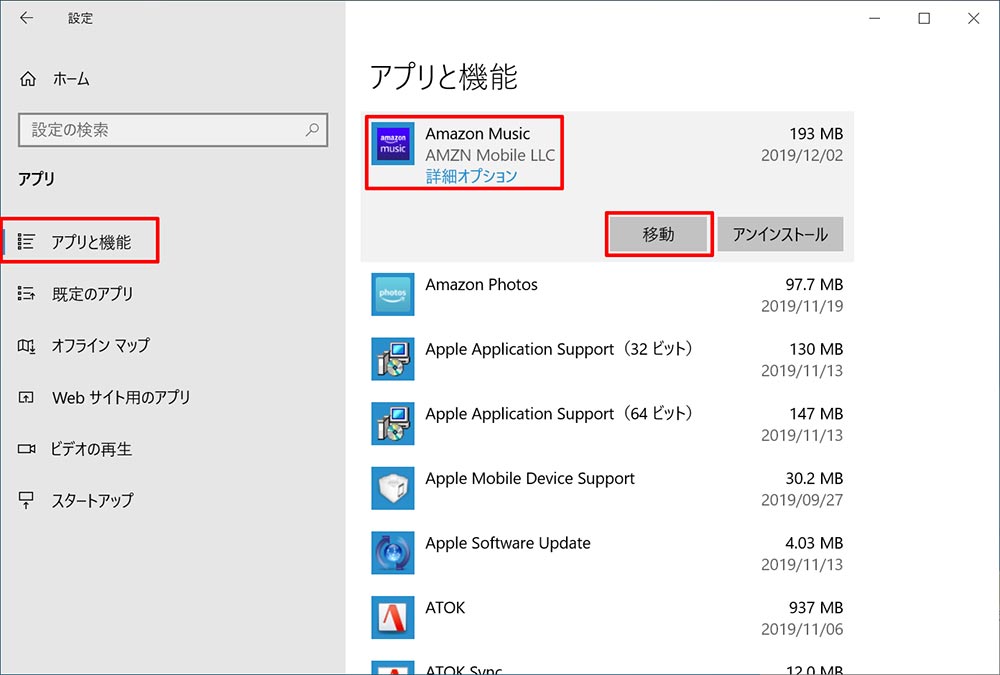Click the Amazon Photos app icon
This screenshot has height=675, width=1000.
[393, 294]
